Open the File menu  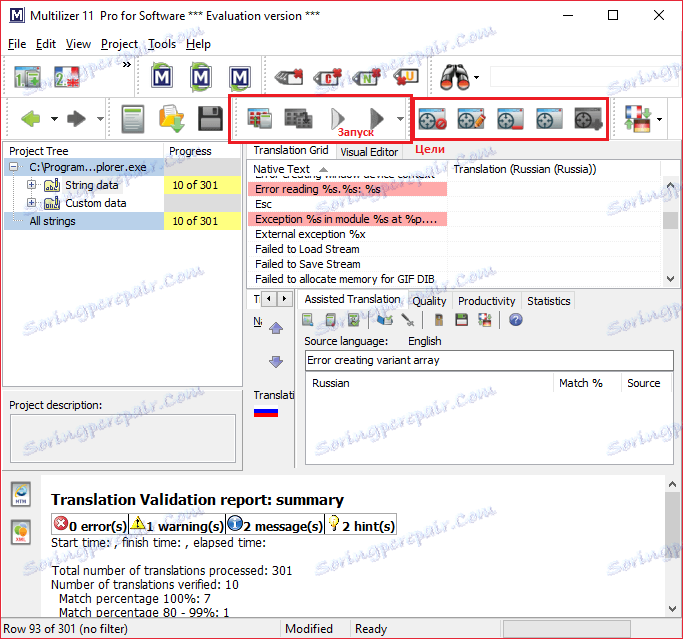tap(17, 44)
